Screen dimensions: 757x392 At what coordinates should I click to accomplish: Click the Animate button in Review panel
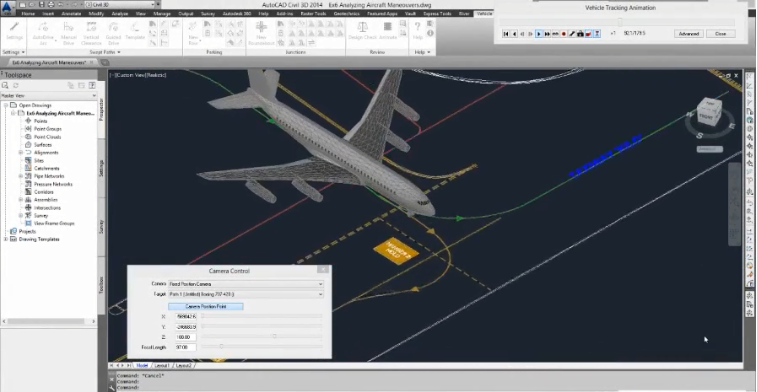click(388, 31)
